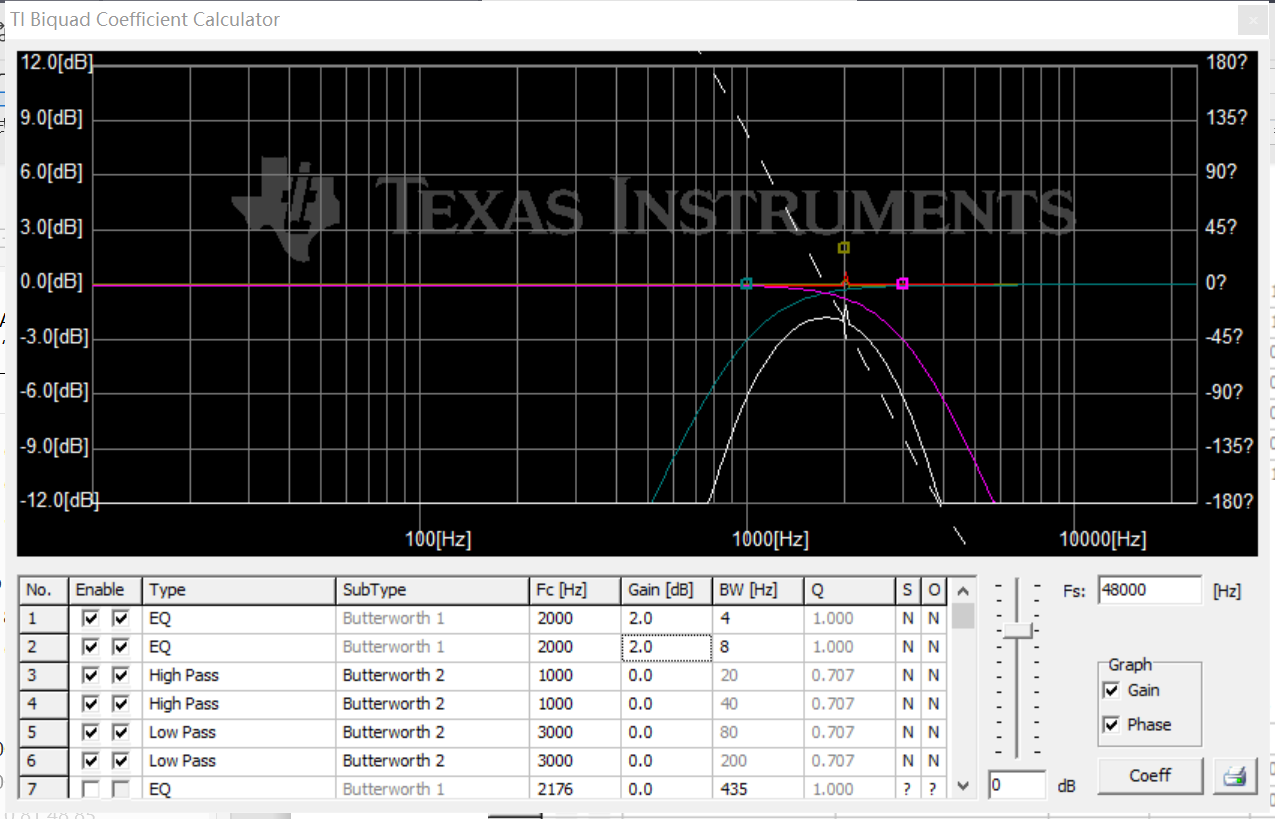Click the dB gain value input field
1275x819 pixels.
click(1017, 785)
